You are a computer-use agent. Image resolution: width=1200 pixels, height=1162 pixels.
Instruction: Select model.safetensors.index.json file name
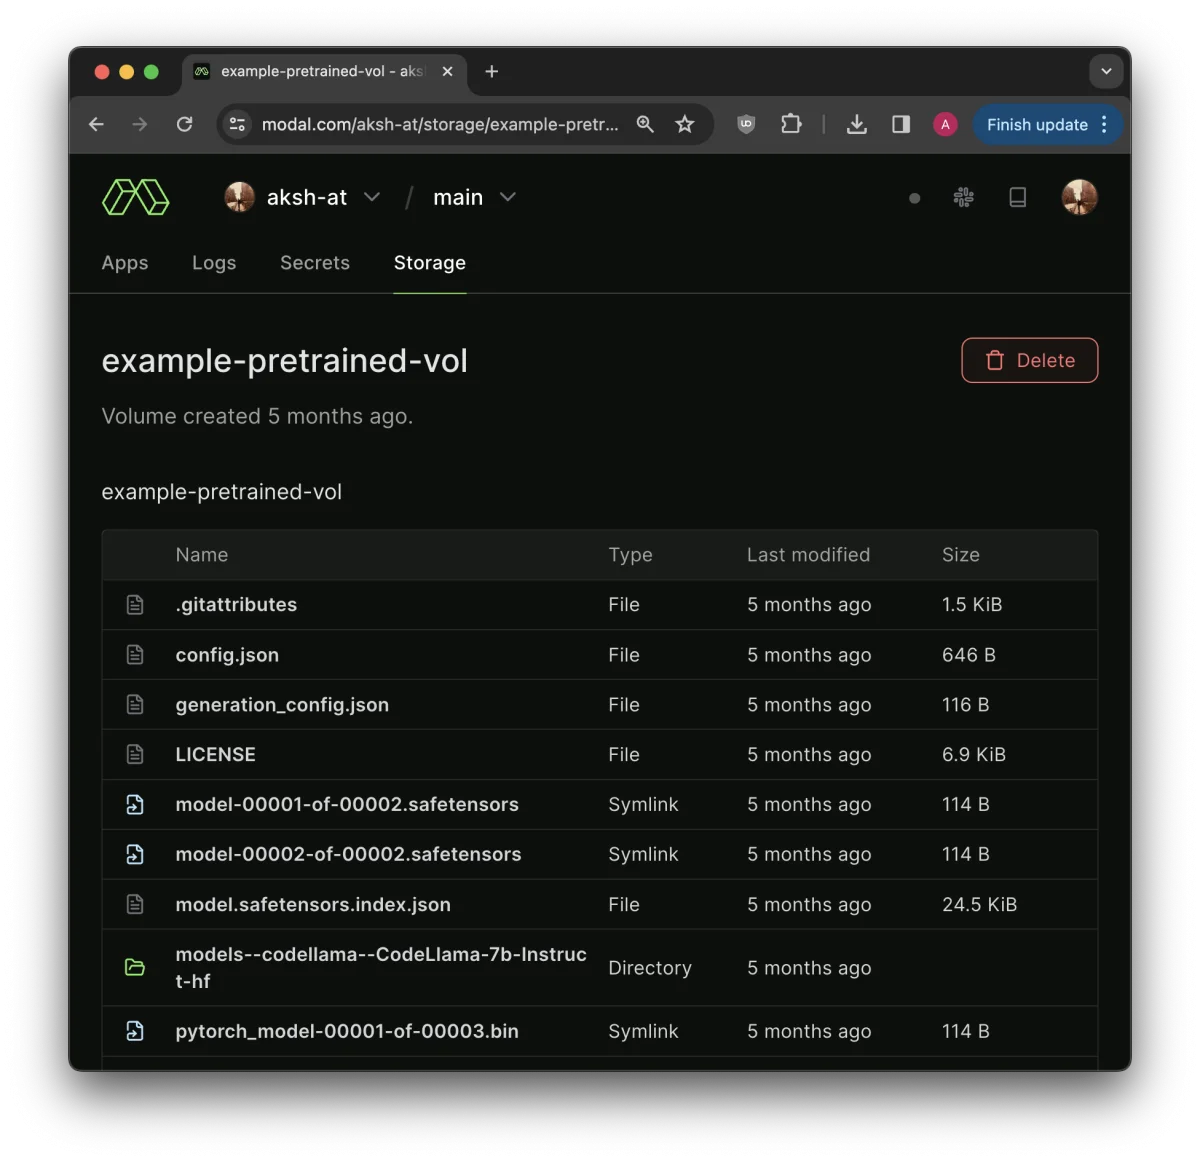click(x=313, y=905)
